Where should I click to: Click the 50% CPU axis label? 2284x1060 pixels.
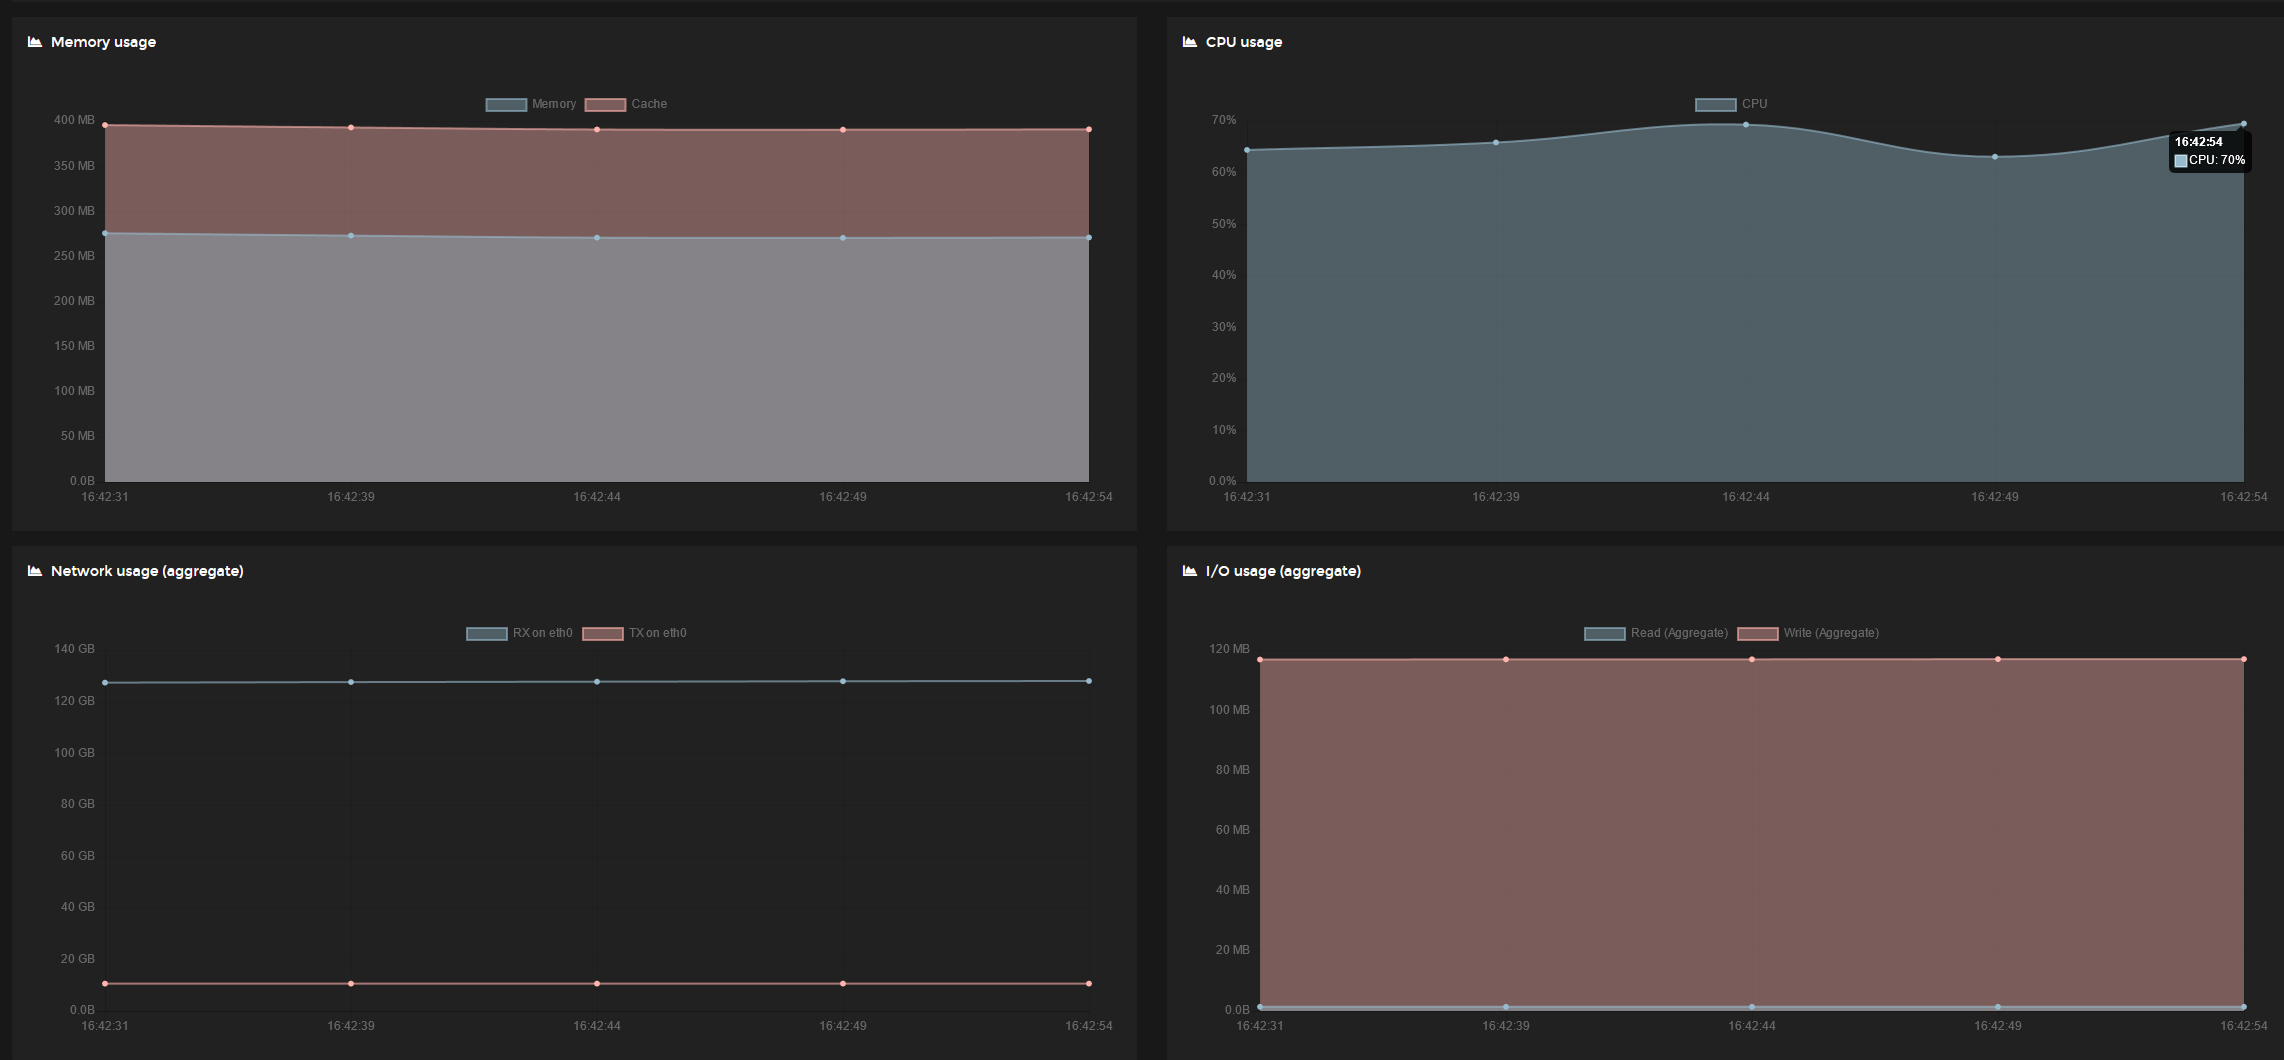pyautogui.click(x=1224, y=224)
